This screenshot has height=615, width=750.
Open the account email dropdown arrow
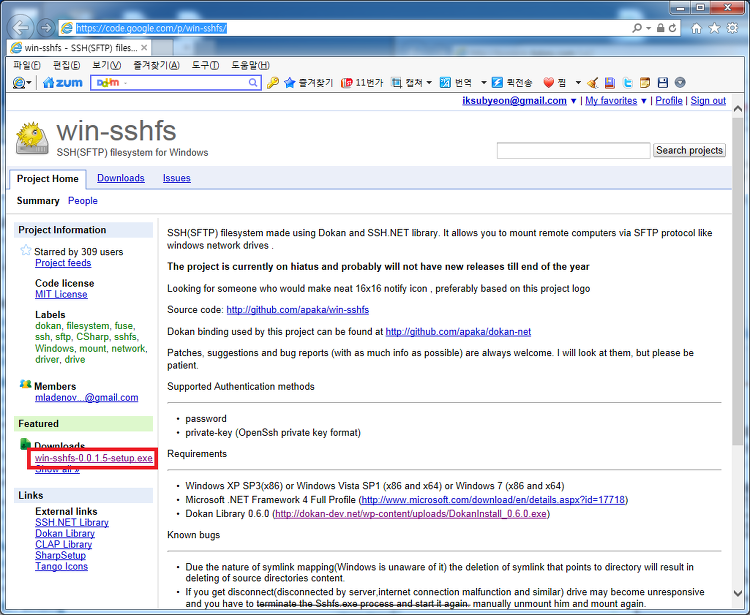tap(573, 101)
